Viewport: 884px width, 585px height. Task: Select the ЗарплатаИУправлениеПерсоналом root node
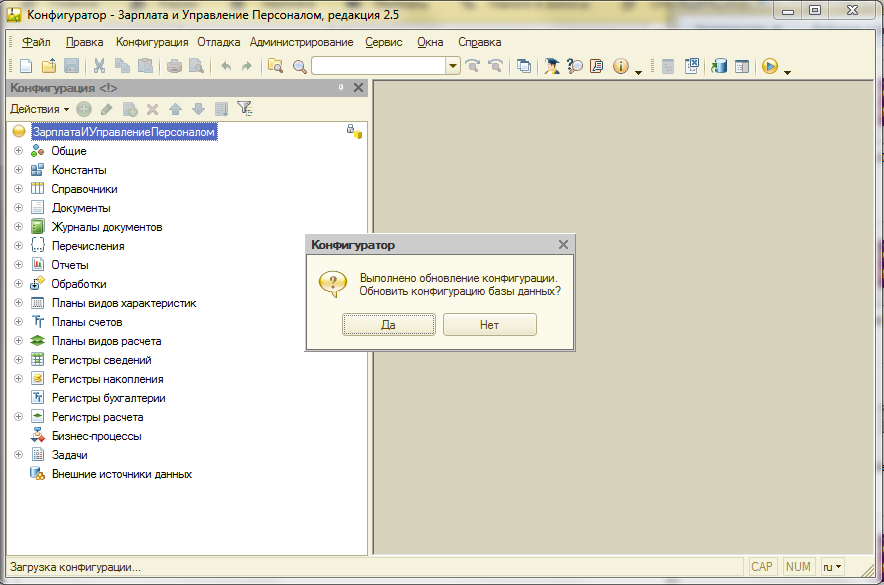pos(123,132)
